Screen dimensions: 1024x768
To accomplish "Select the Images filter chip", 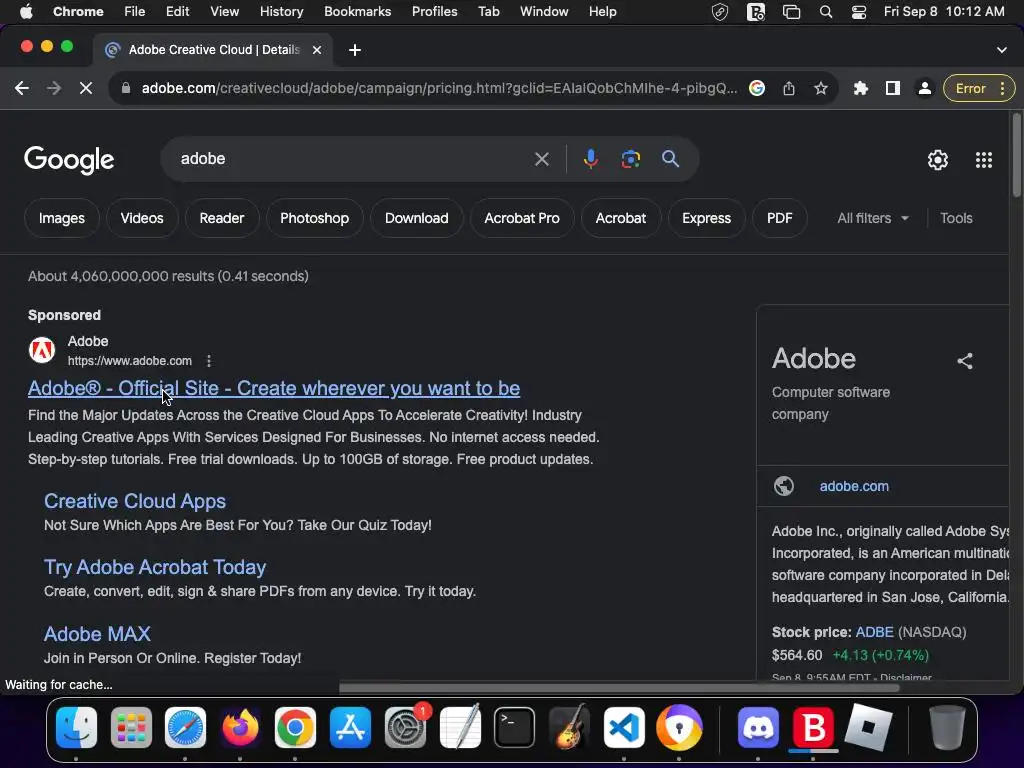I will coord(61,218).
